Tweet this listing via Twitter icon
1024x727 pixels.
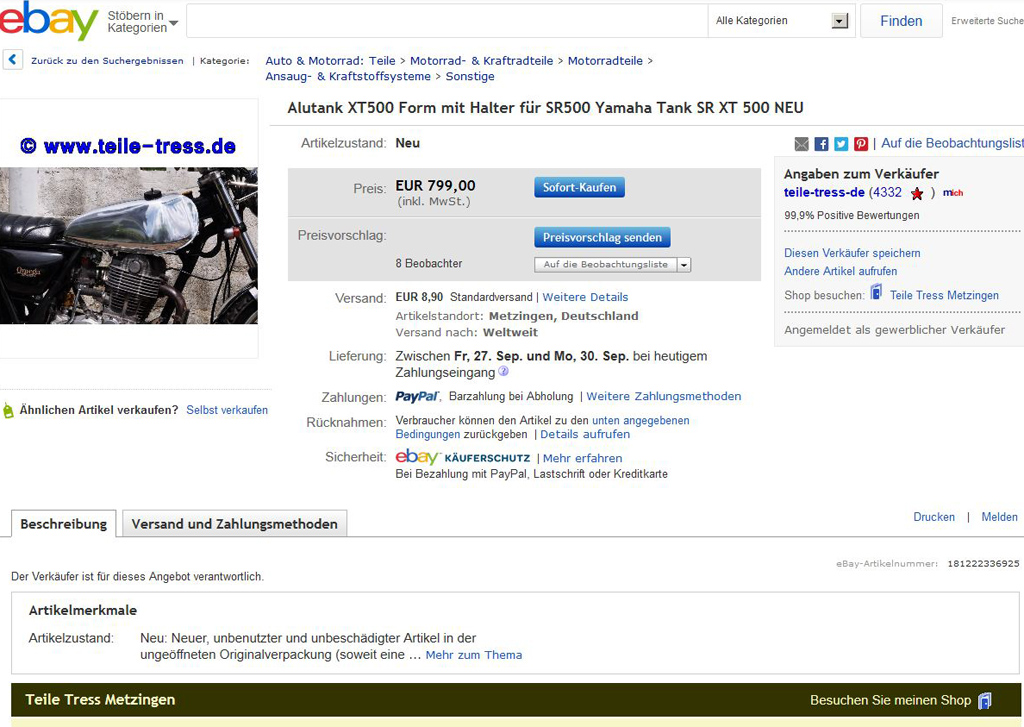coord(841,144)
